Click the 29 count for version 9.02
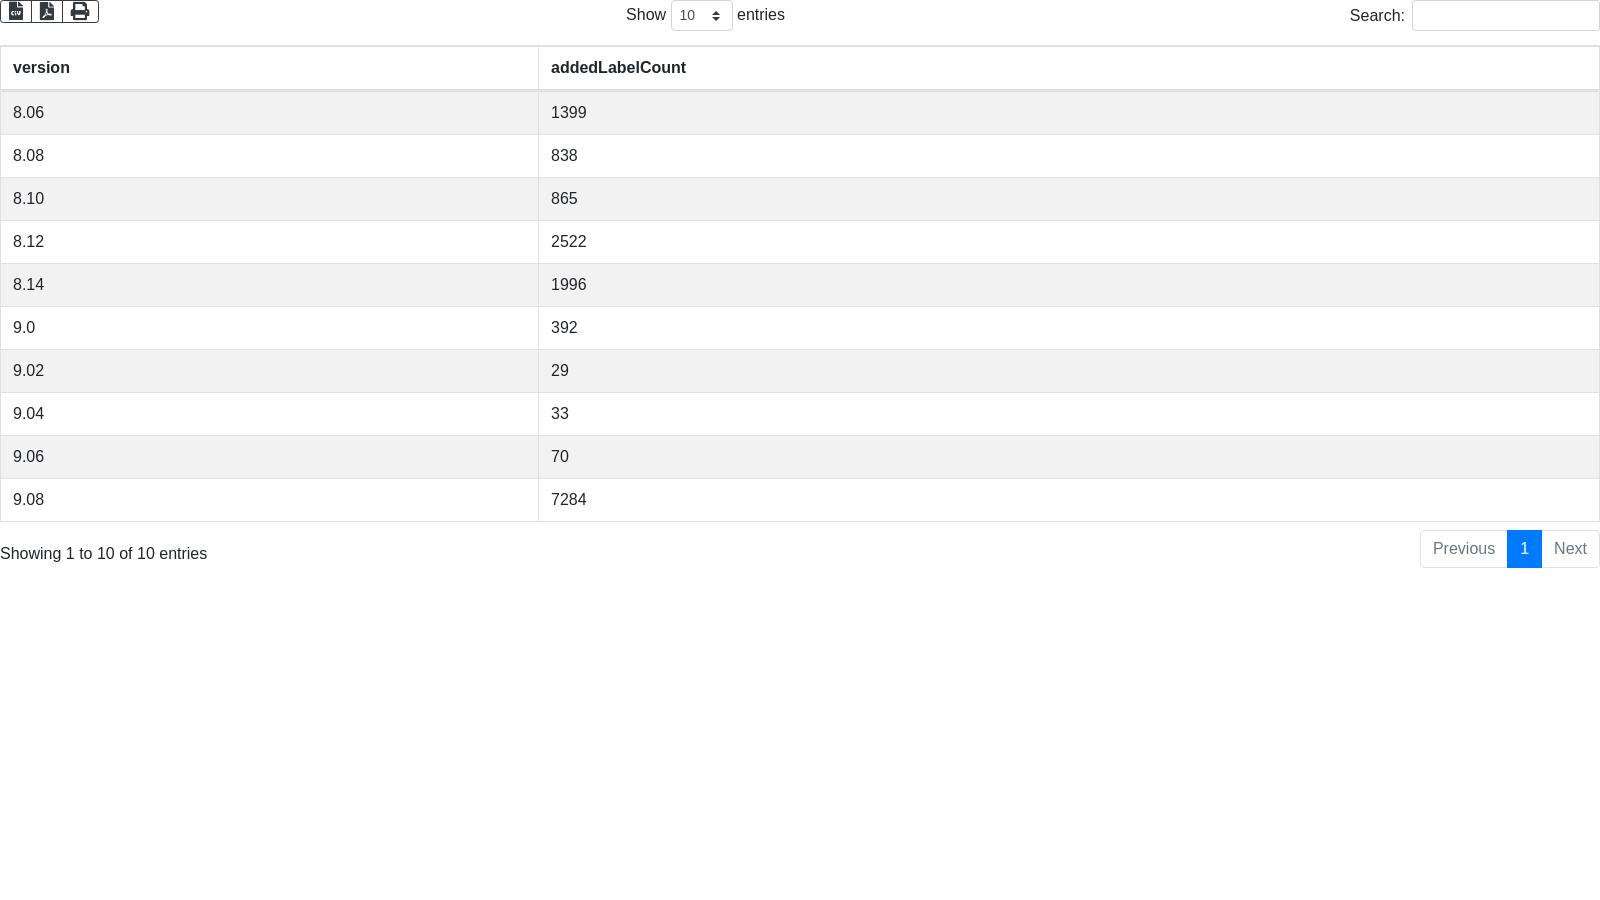 (x=560, y=371)
